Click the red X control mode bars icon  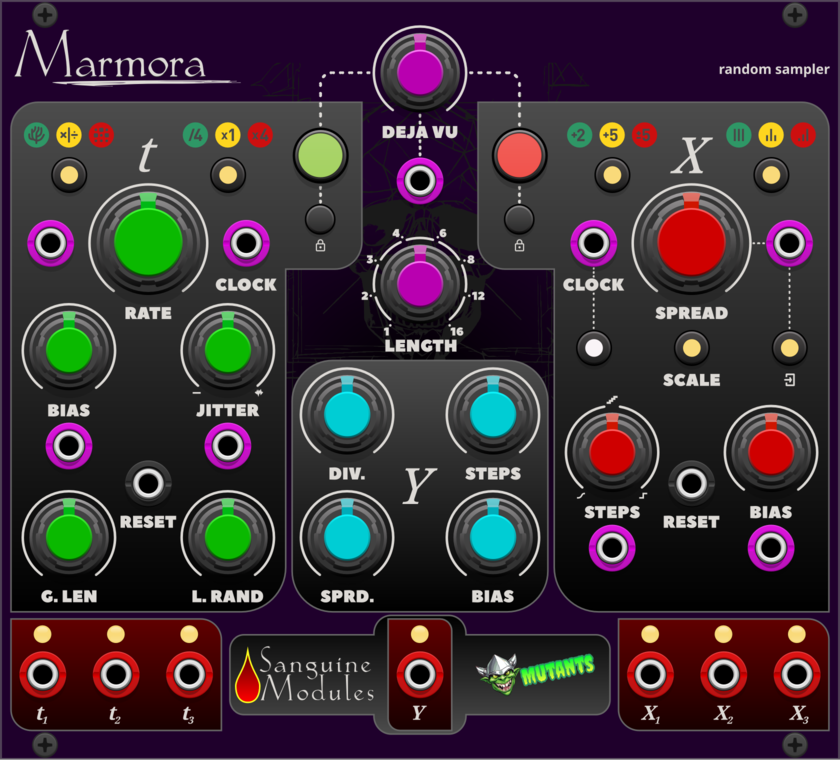(x=803, y=135)
